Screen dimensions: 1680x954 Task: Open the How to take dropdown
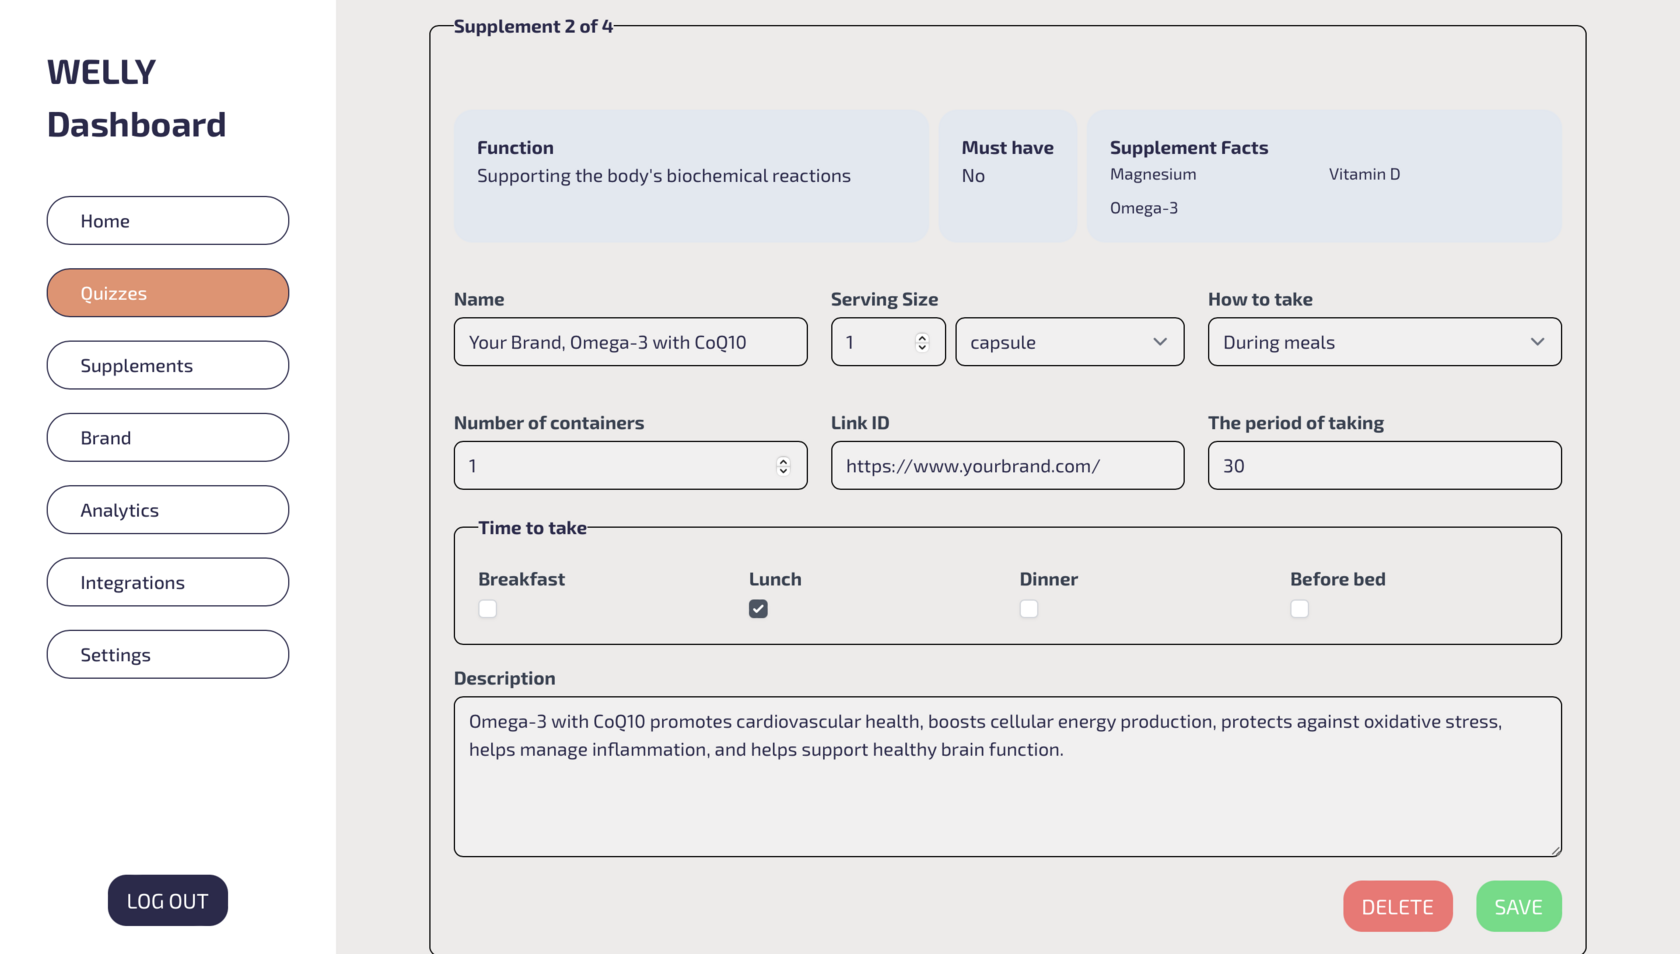click(x=1384, y=342)
